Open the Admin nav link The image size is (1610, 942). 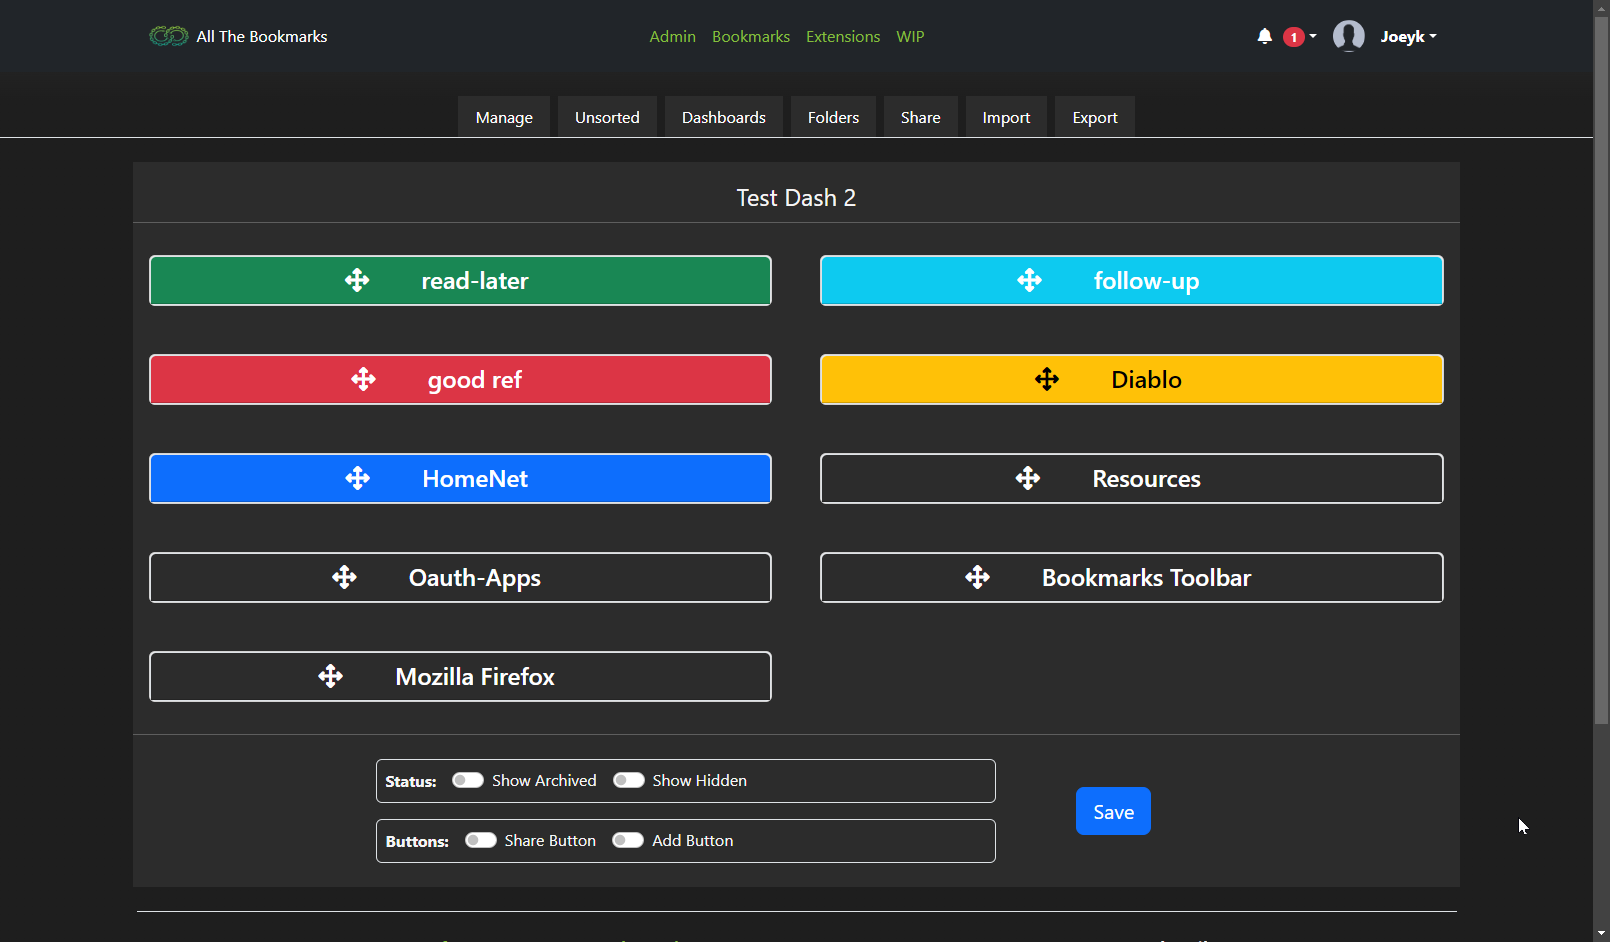[x=672, y=36]
